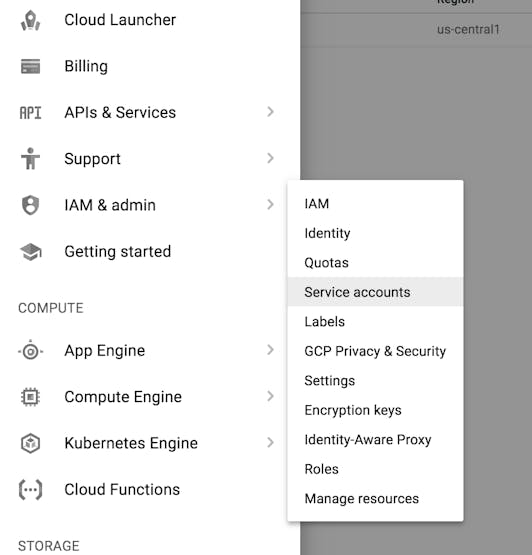The image size is (532, 555).
Task: Open Quotas from the IAM submenu
Action: click(x=375, y=263)
